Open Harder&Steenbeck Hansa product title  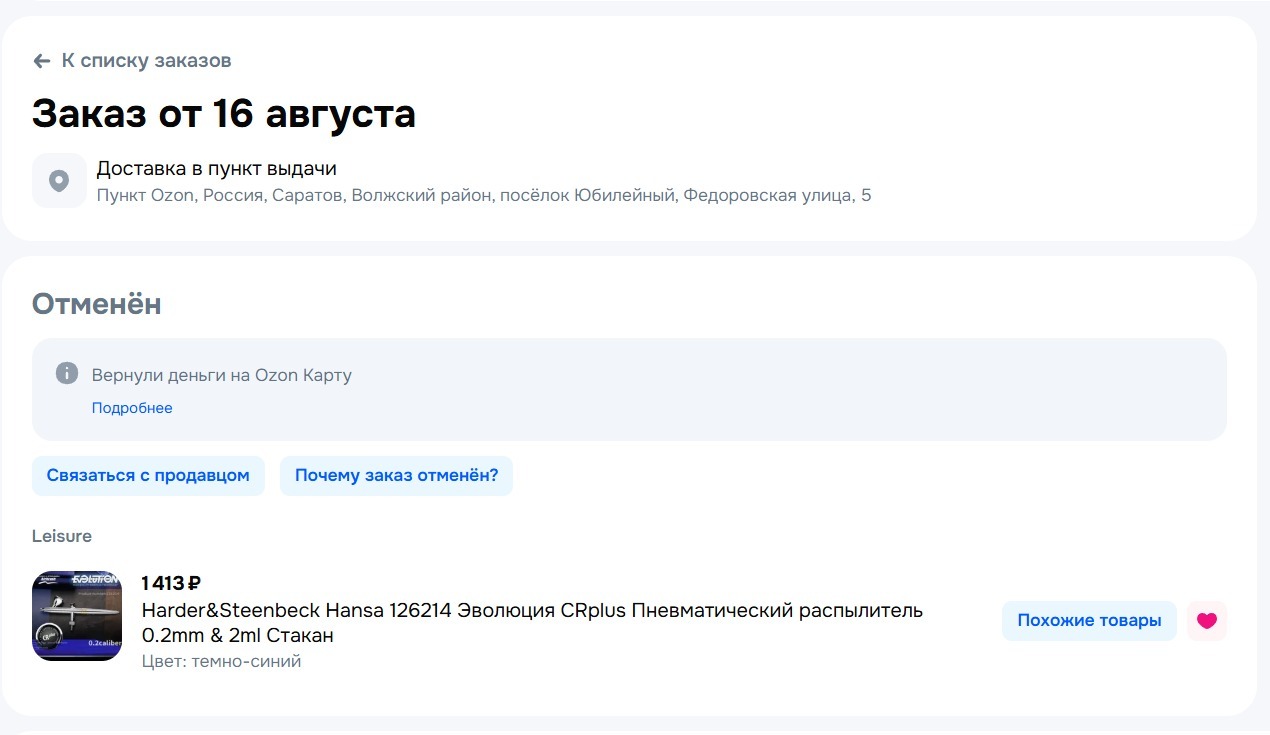(x=532, y=623)
